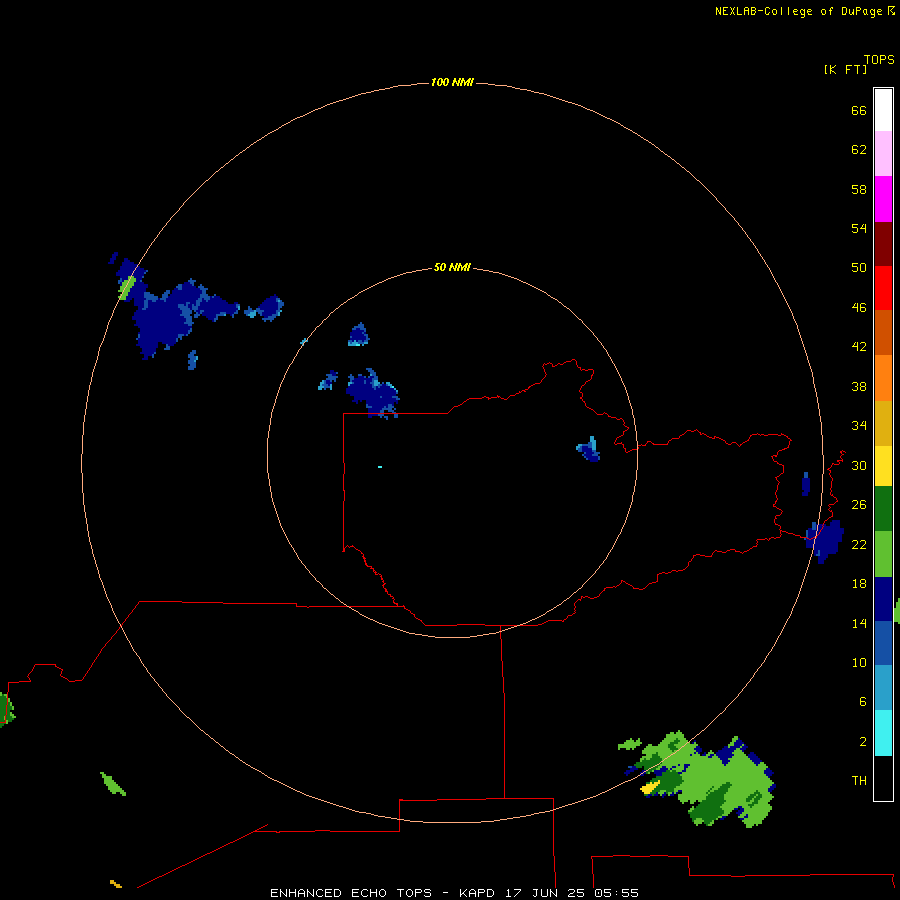
Task: Click the bright red legend swatch
Action: (x=883, y=288)
